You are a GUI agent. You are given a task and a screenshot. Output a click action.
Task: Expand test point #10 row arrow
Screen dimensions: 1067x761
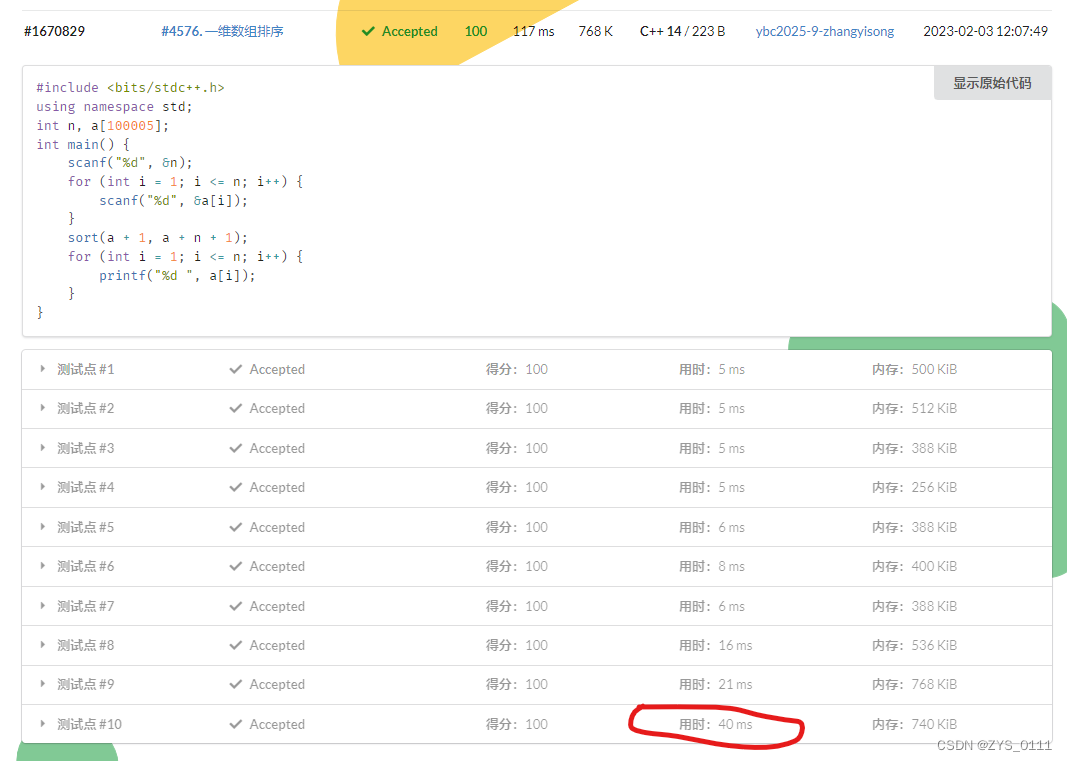point(42,724)
